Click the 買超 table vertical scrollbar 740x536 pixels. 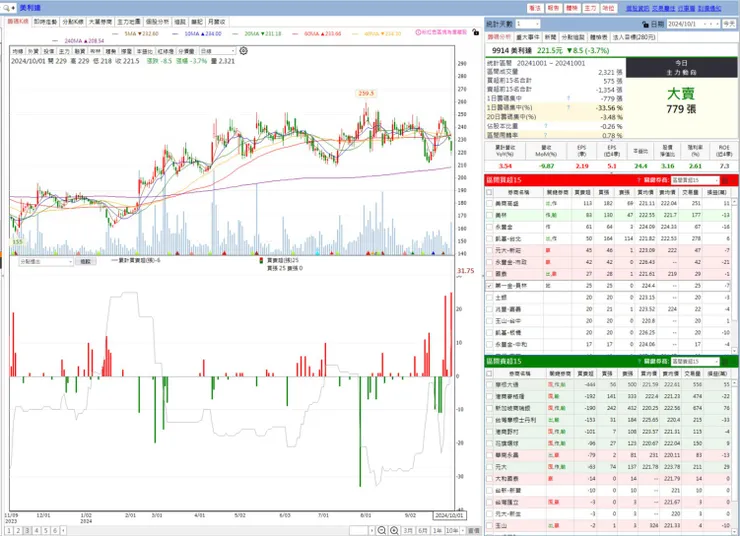point(734,276)
